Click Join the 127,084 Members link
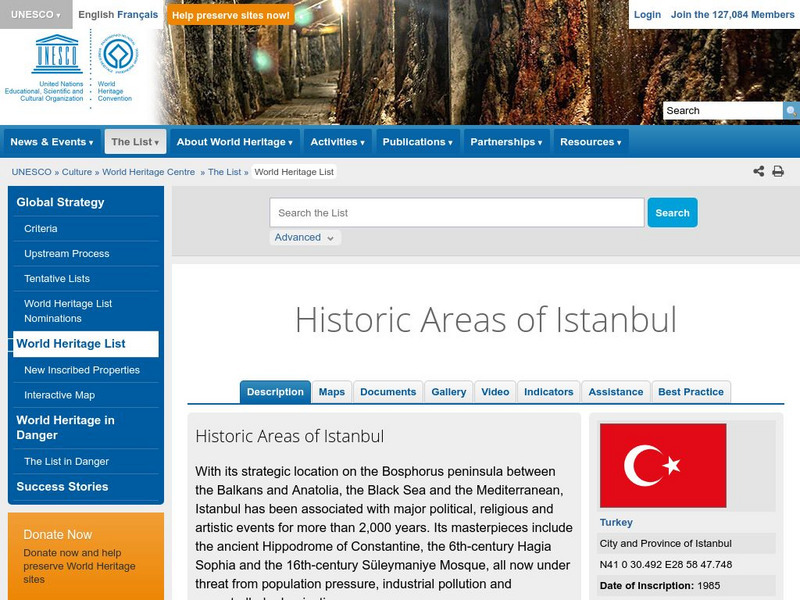This screenshot has width=800, height=600. 732,15
